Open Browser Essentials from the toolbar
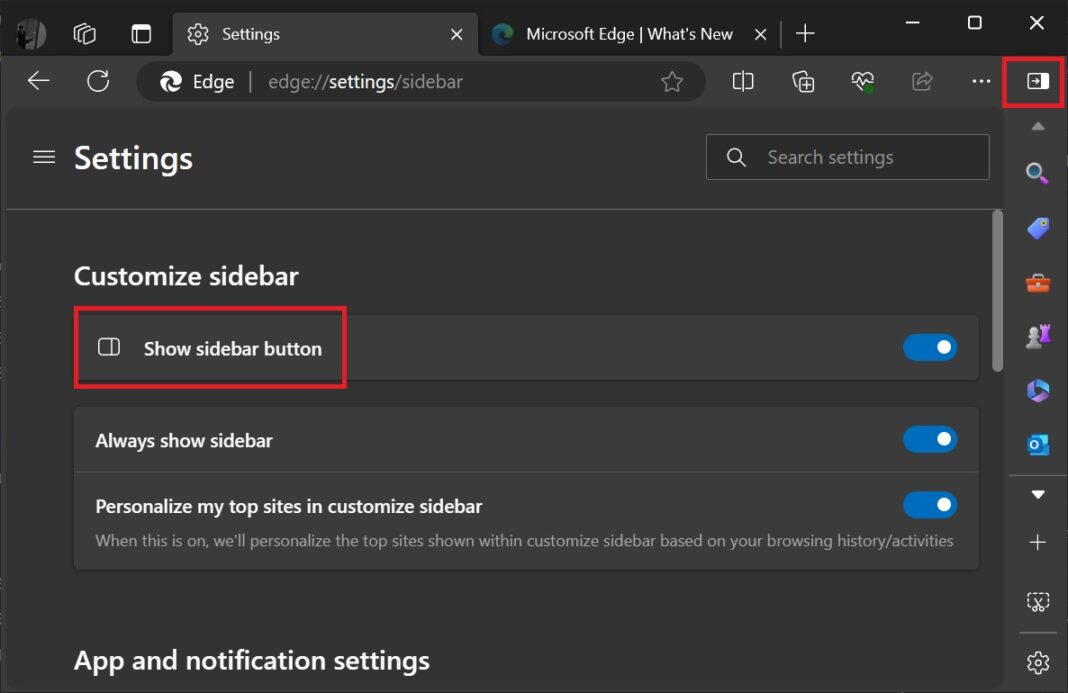The image size is (1068, 693). click(862, 81)
